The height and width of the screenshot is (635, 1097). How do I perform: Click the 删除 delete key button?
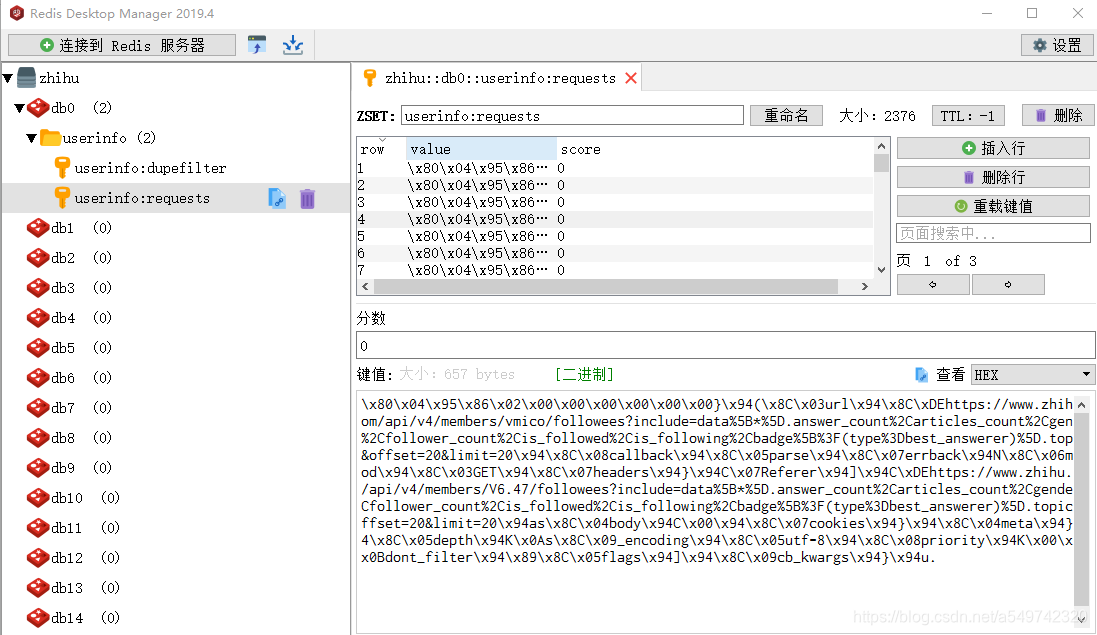[x=1058, y=115]
